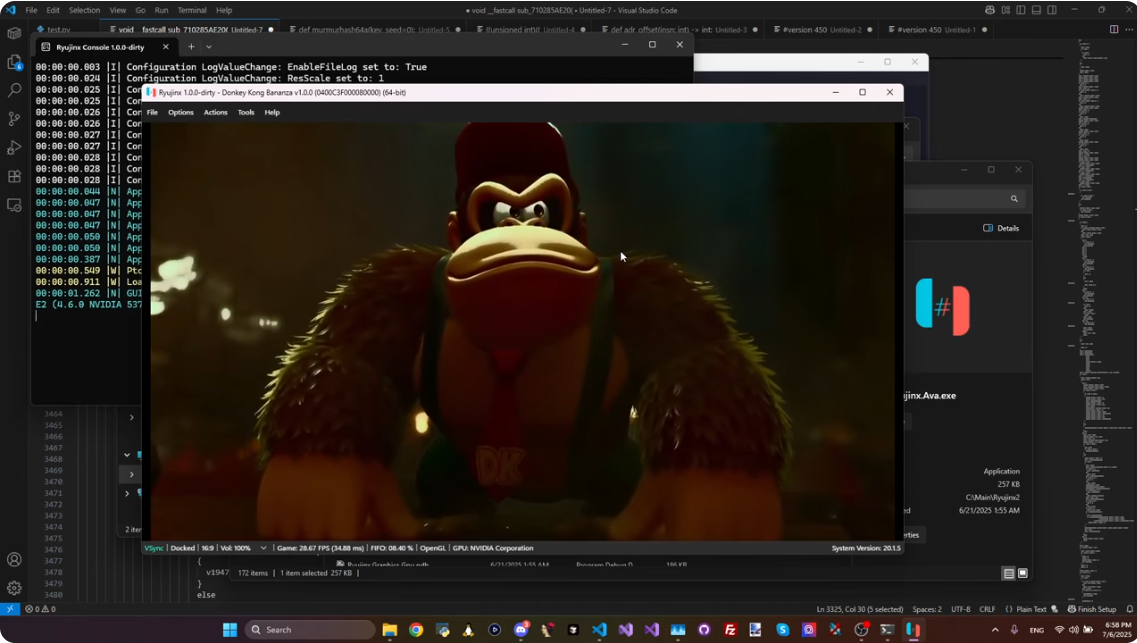
Task: Click the Accounts icon in activity bar
Action: click(x=14, y=560)
